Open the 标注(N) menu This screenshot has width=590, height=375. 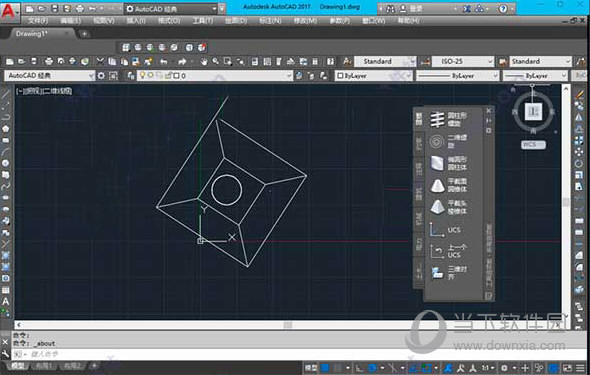tap(270, 21)
